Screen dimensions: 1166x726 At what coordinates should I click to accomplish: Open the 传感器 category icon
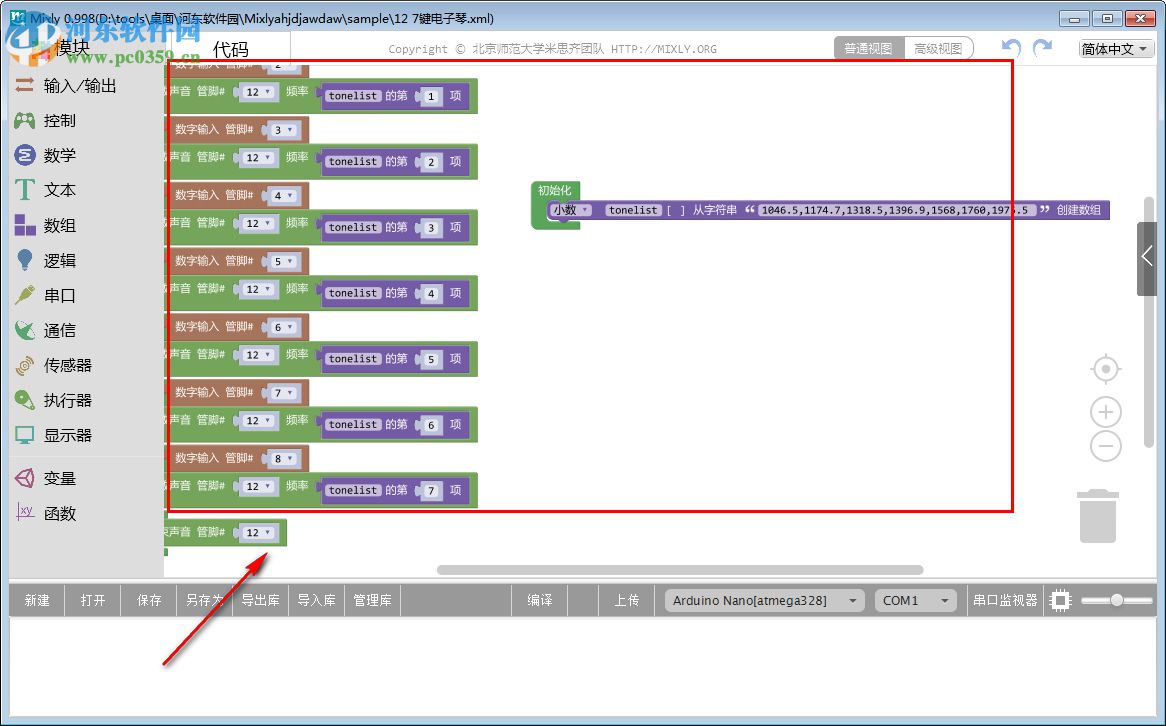25,365
